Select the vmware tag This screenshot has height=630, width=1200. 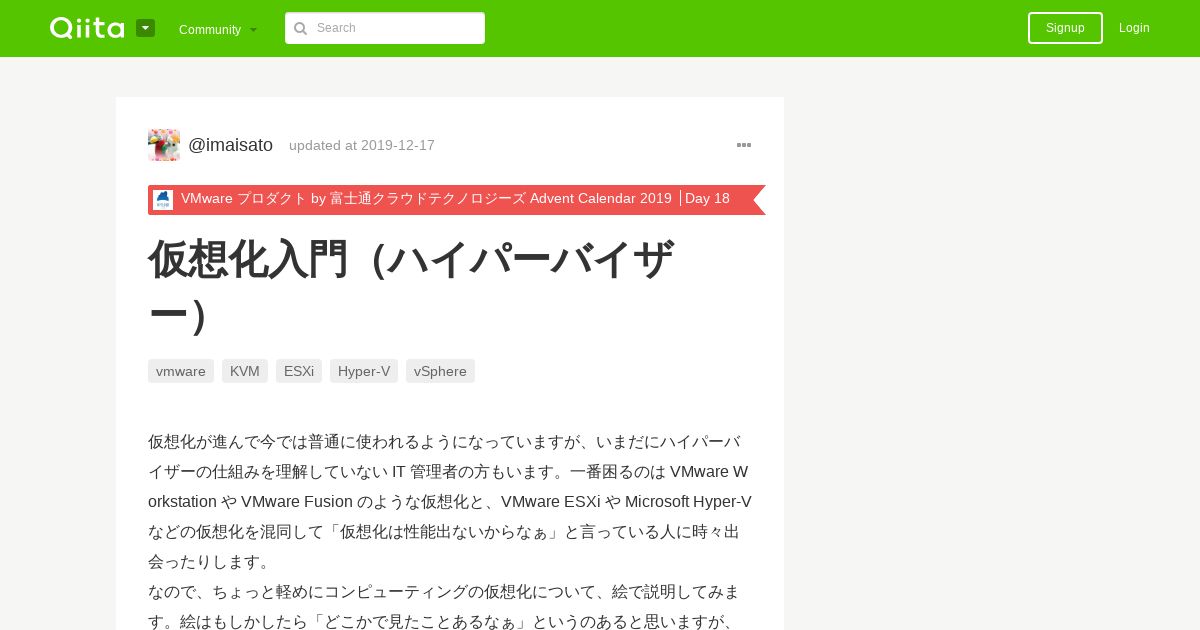(181, 371)
